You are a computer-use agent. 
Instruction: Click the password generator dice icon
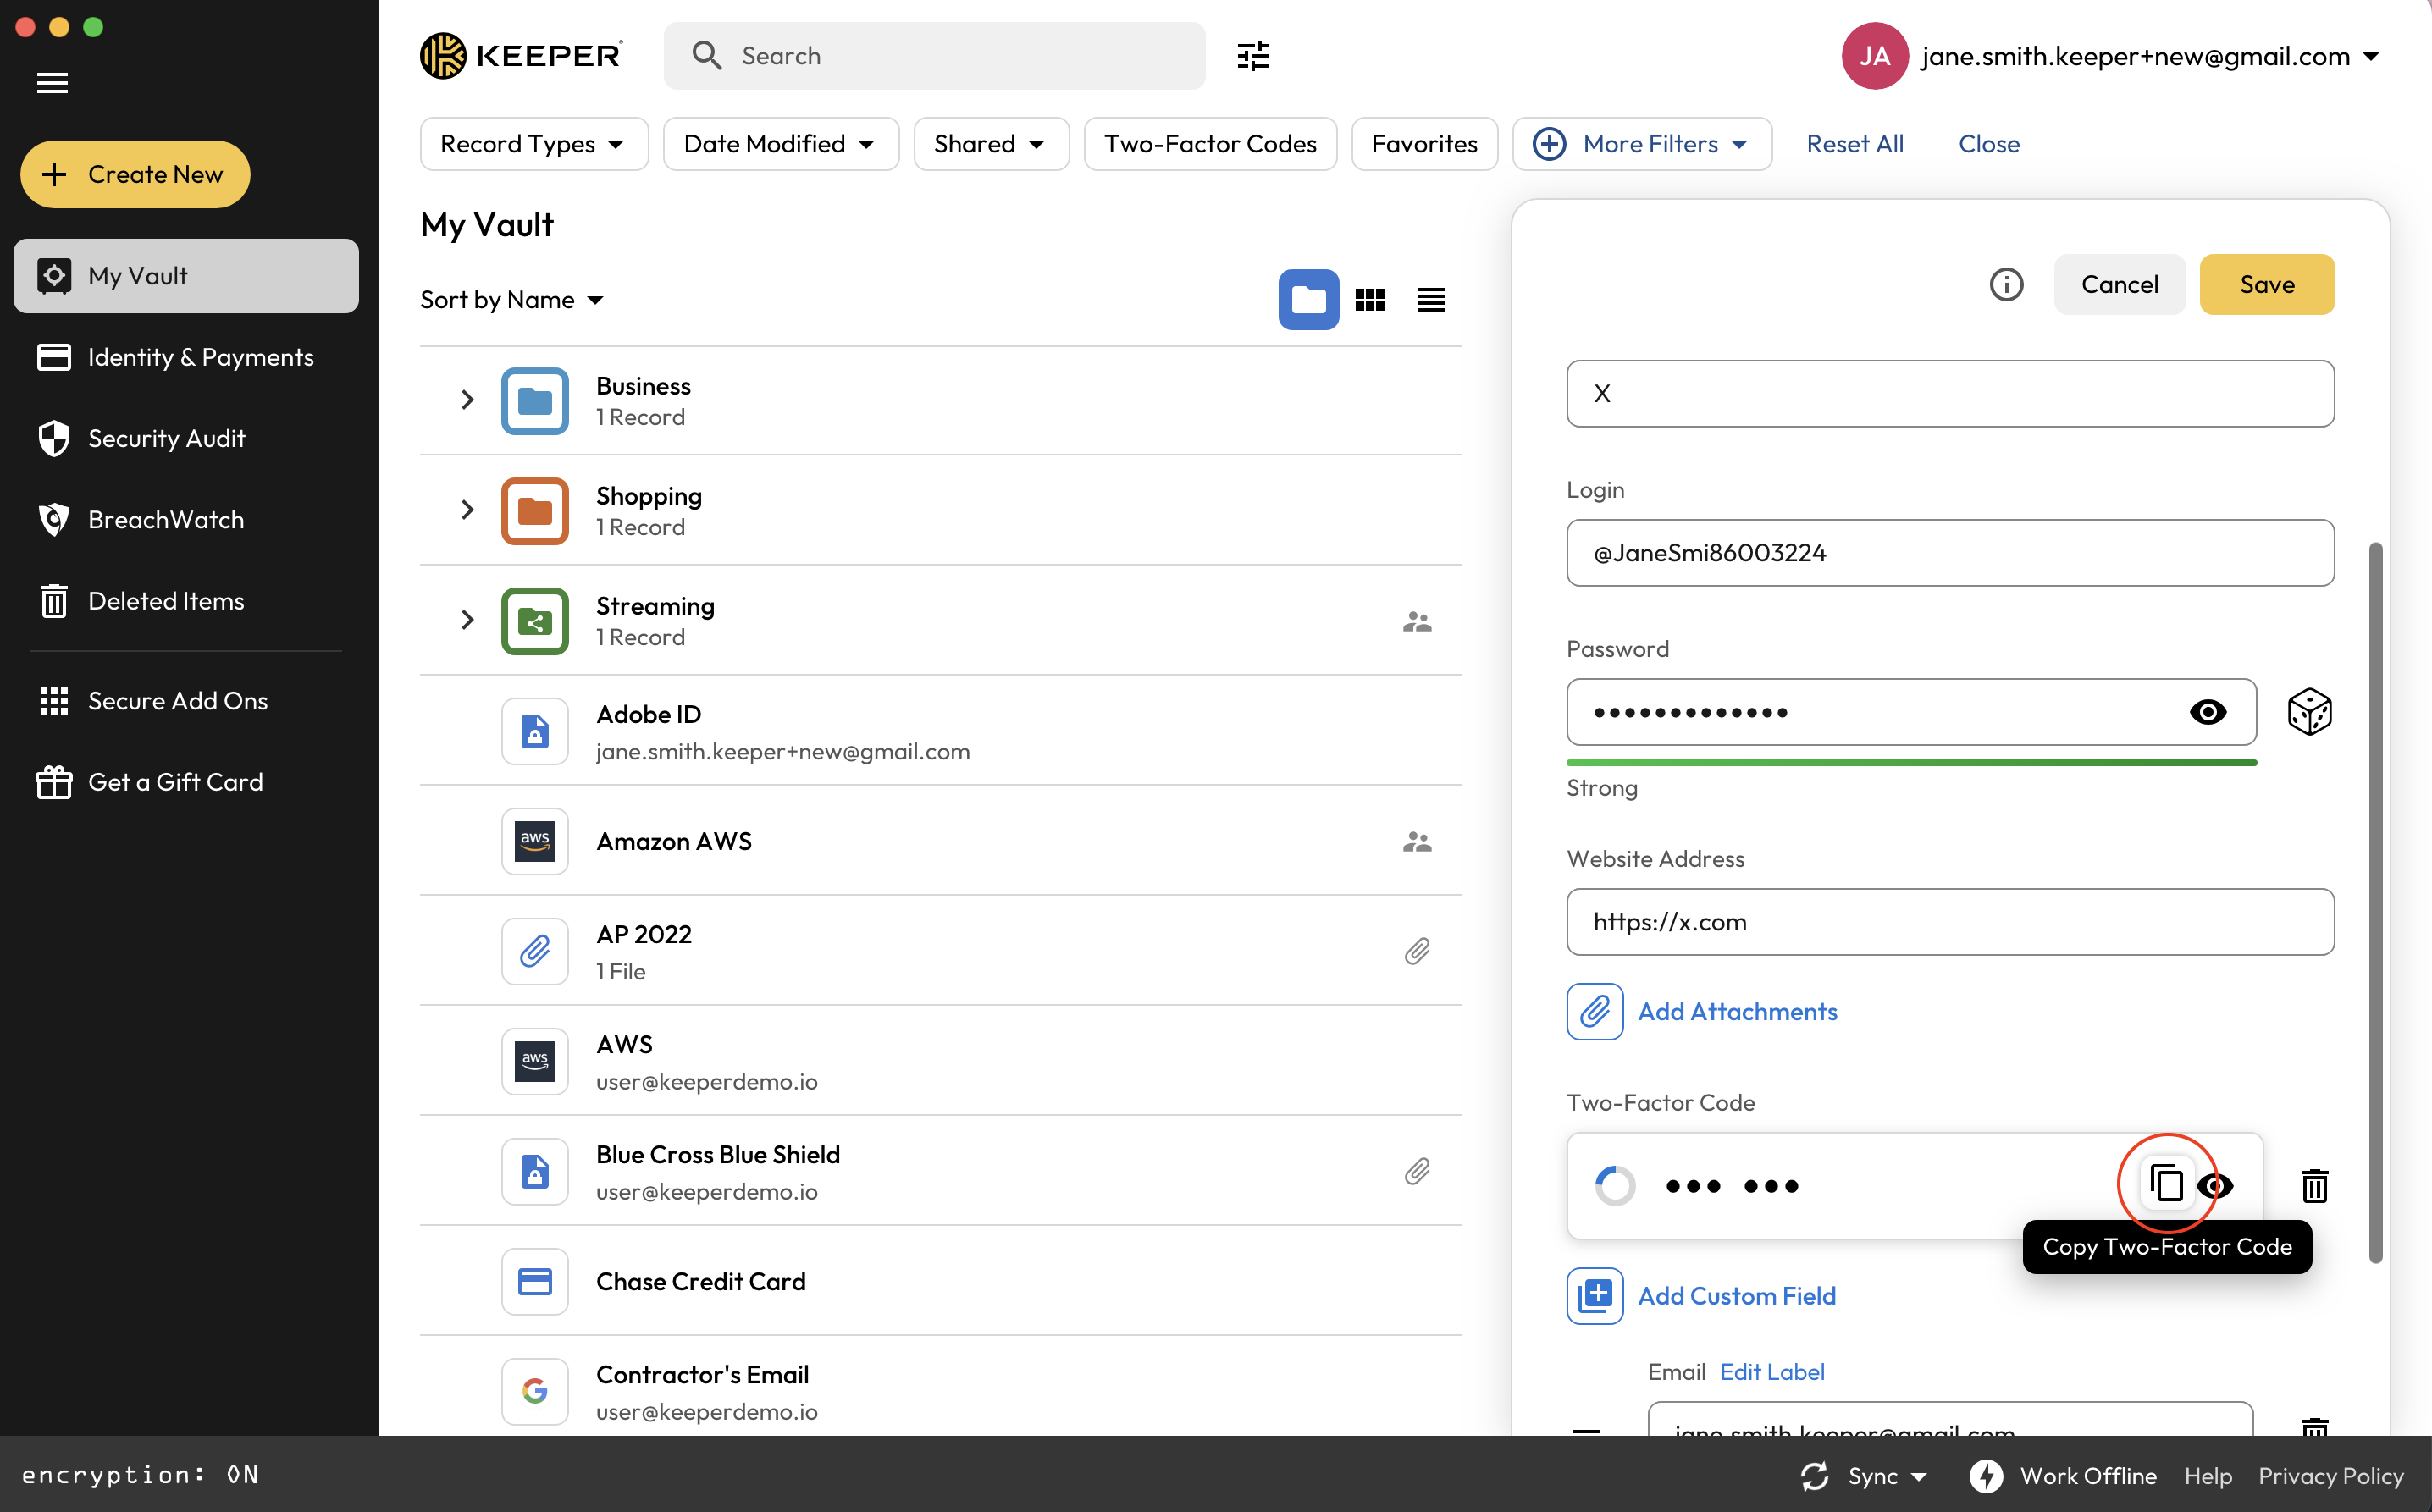(2309, 712)
